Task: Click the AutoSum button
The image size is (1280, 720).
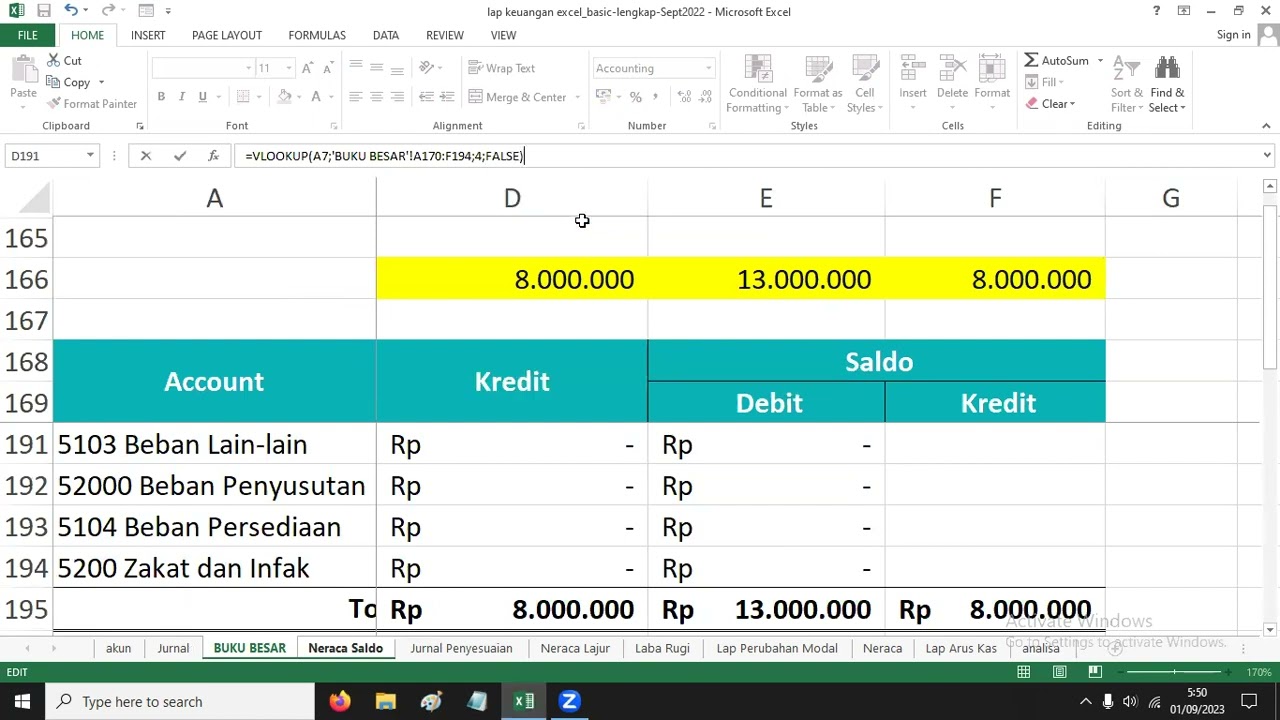Action: 1056,60
